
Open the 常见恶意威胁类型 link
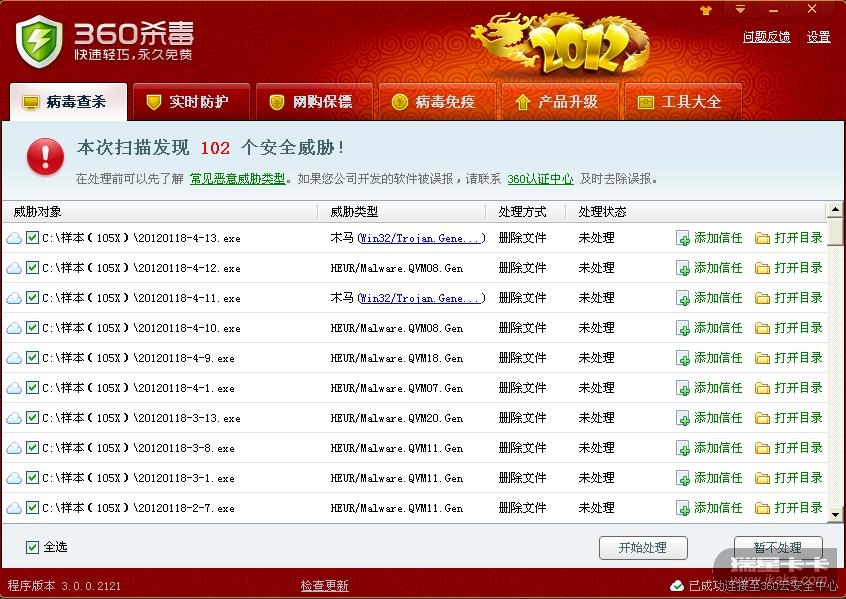[237, 179]
